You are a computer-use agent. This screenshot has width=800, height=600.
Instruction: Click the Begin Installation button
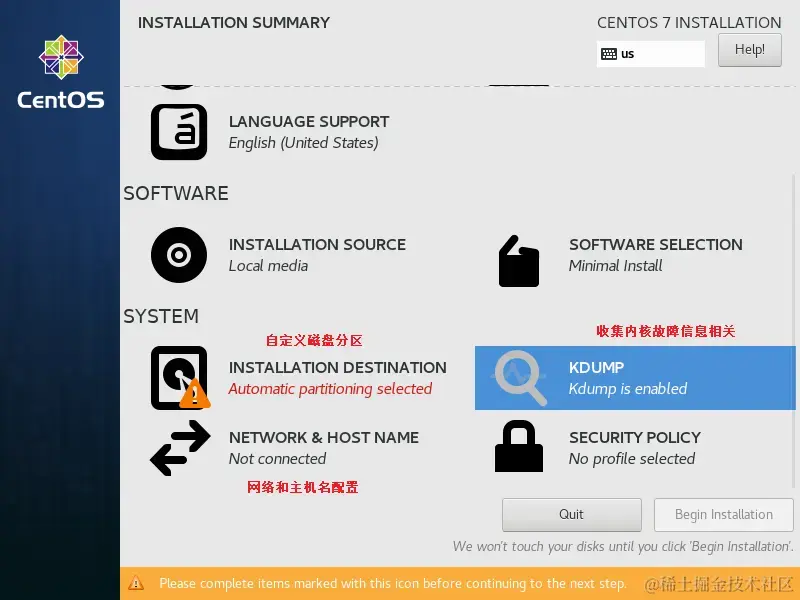pyautogui.click(x=723, y=515)
